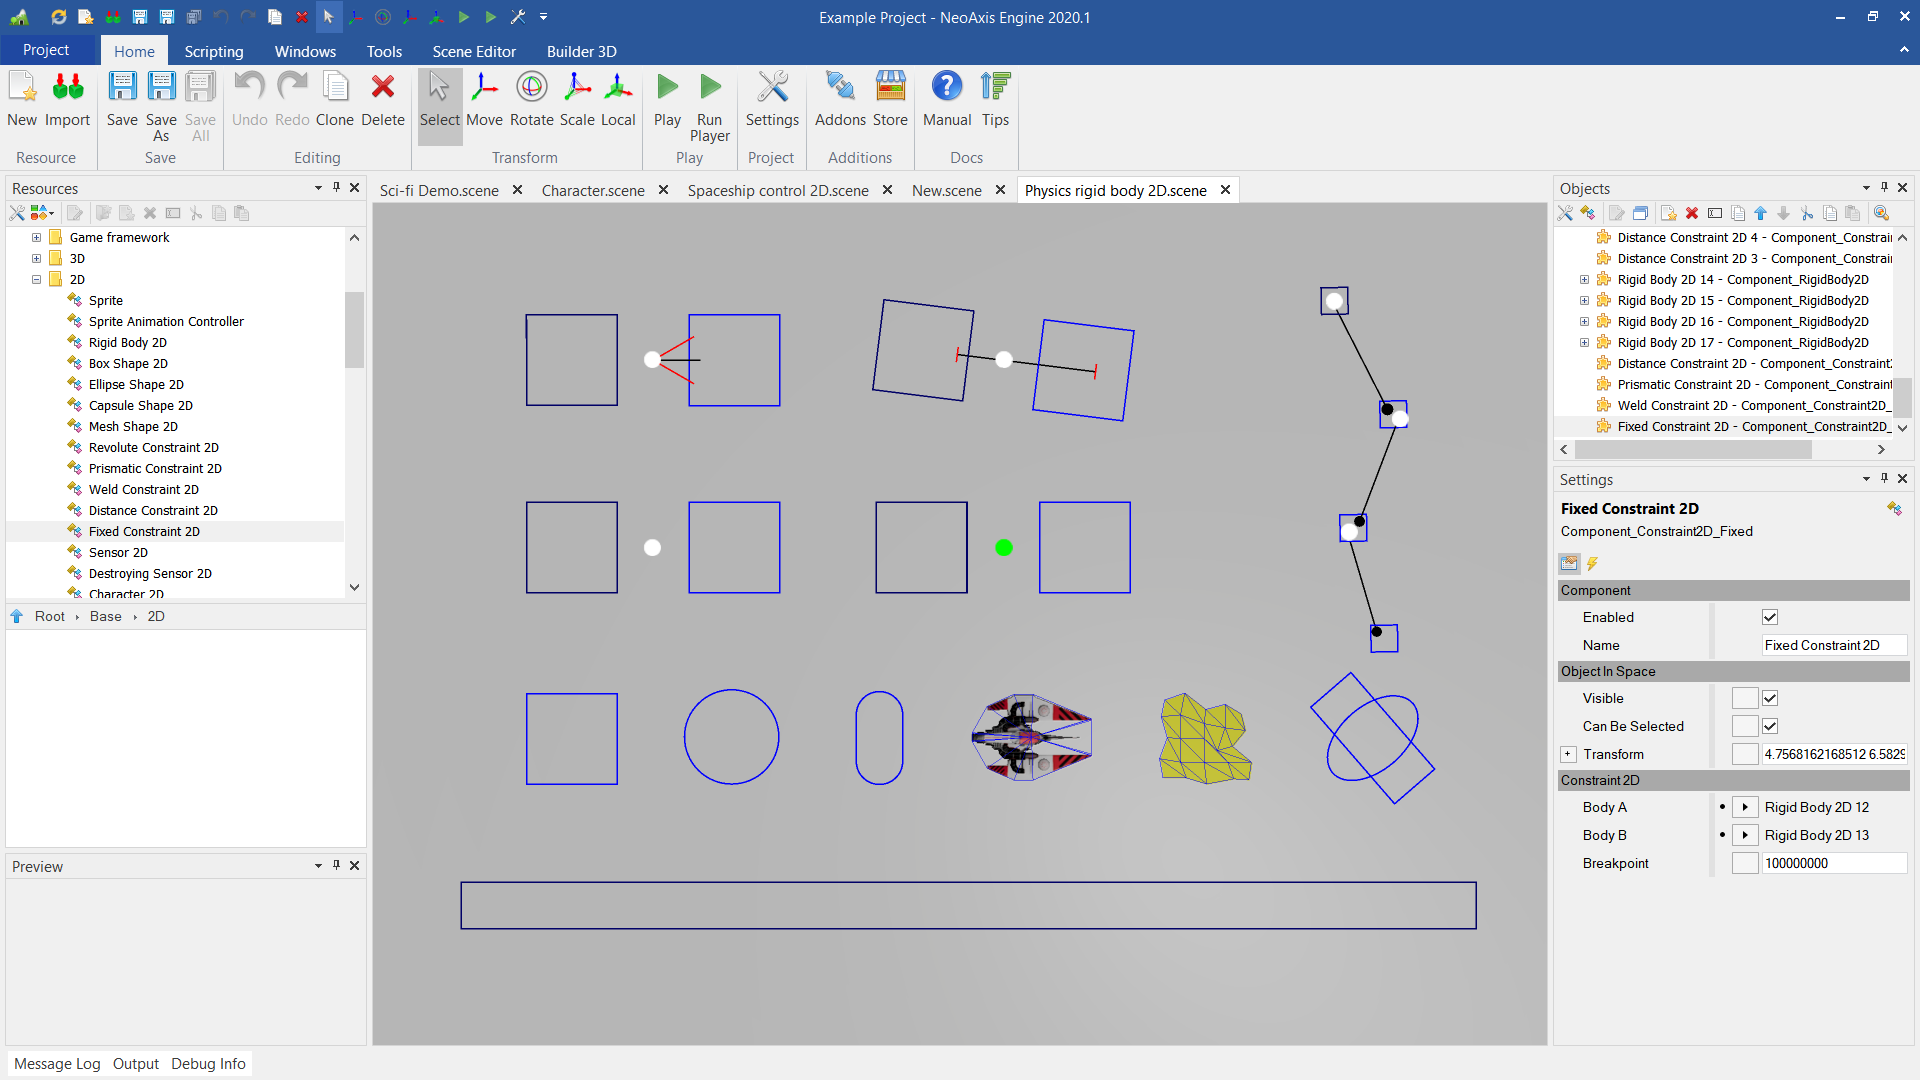Toggle the Enabled checkbox
The image size is (1920, 1080).
click(x=1770, y=617)
